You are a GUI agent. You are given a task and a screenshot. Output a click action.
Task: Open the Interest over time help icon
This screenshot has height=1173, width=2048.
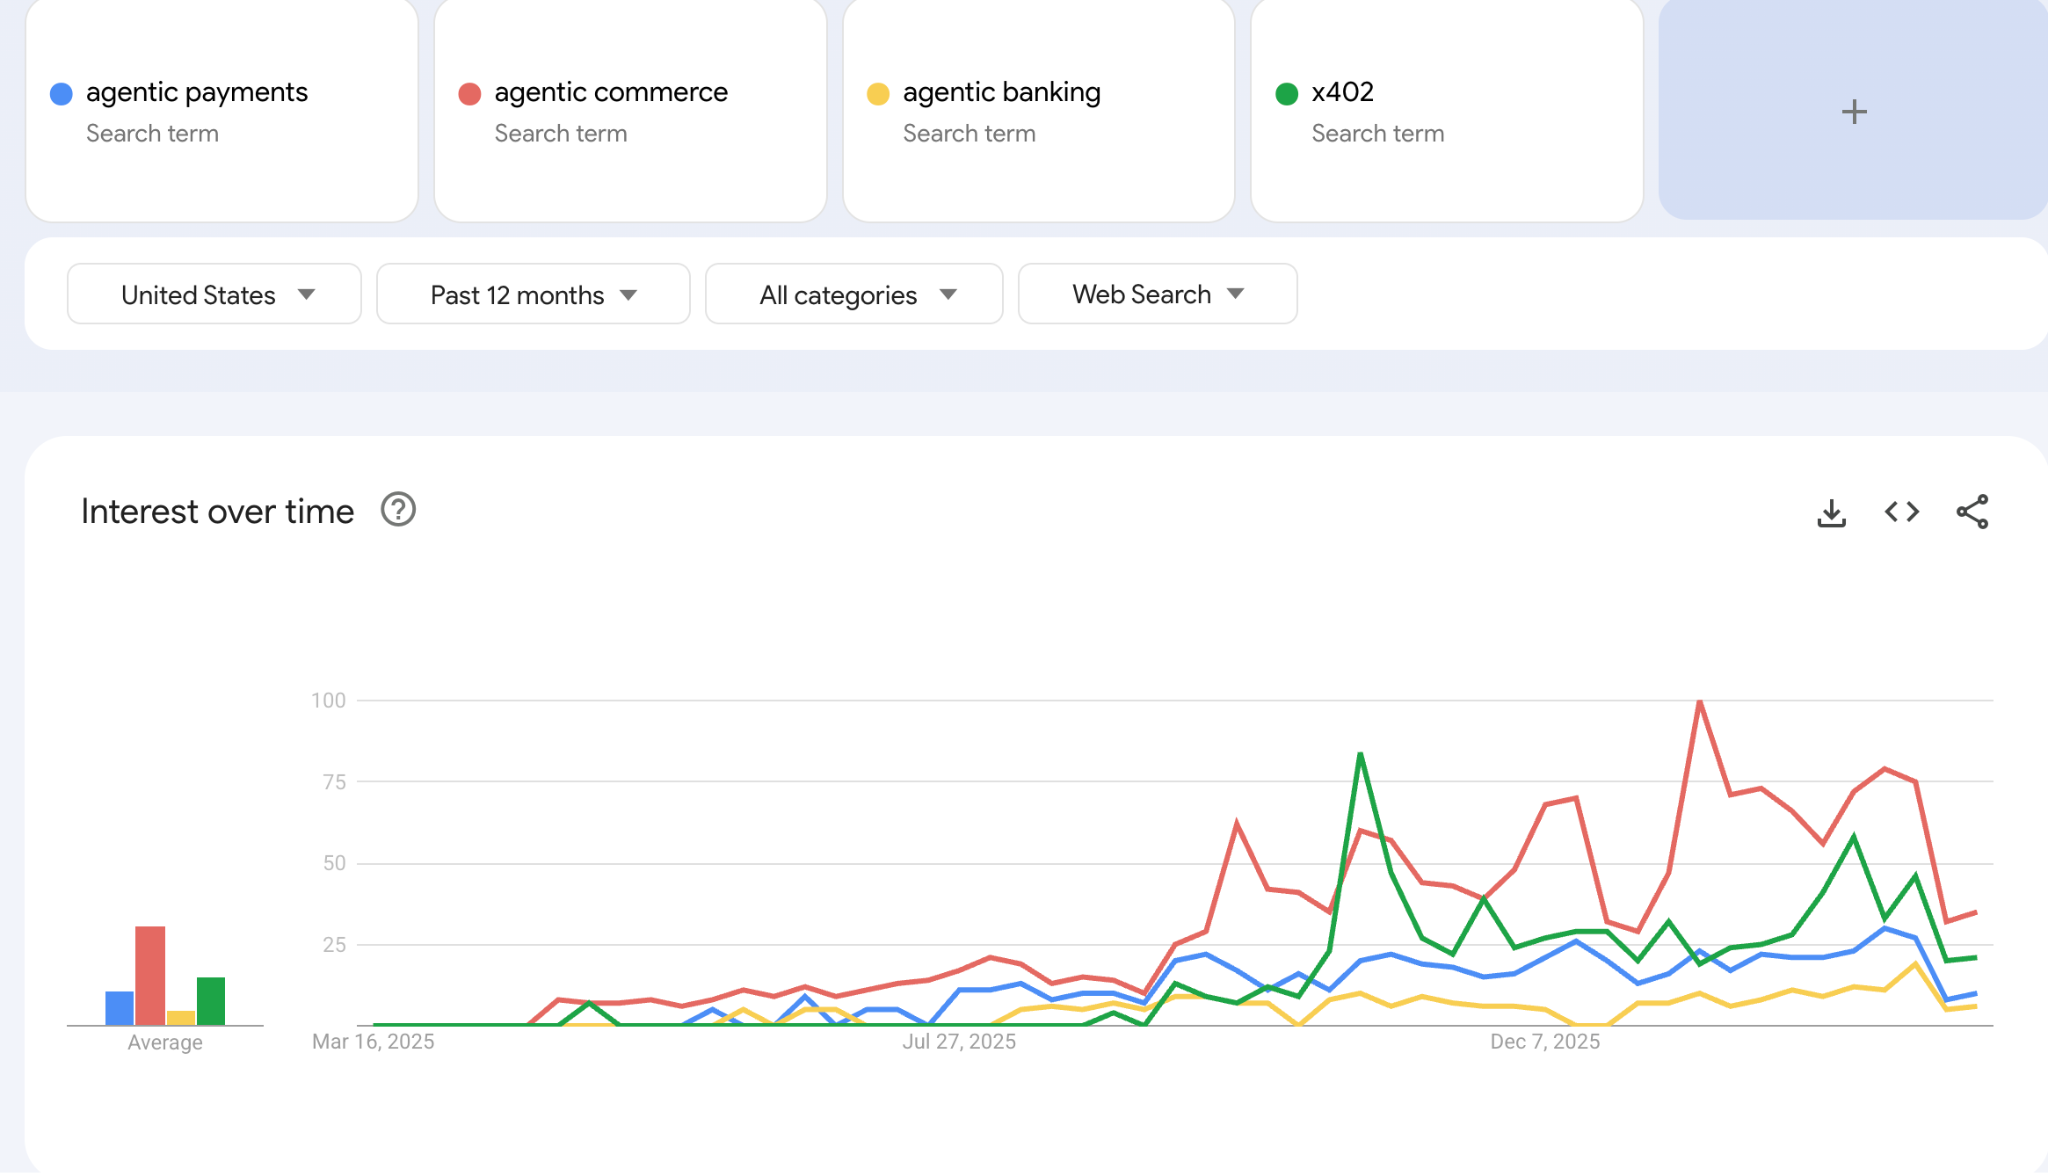398,510
